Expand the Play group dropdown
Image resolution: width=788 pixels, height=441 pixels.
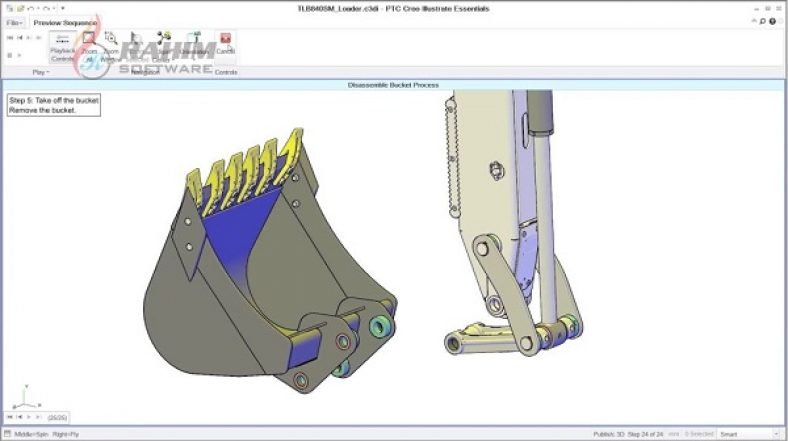tap(41, 72)
